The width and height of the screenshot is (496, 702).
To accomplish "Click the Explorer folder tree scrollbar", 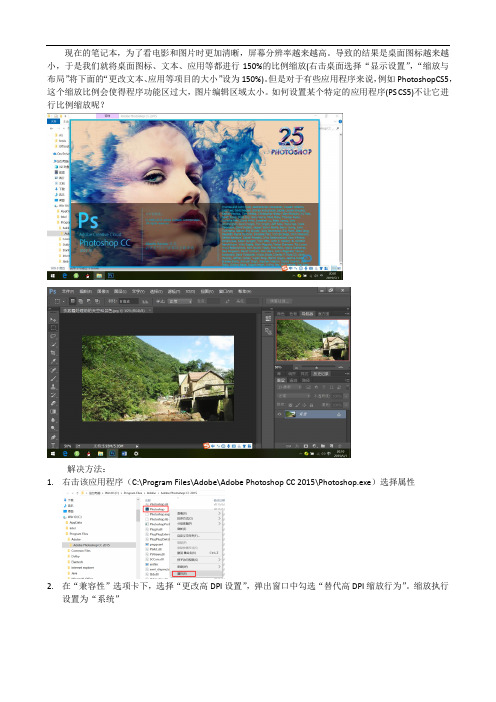I will [x=138, y=515].
